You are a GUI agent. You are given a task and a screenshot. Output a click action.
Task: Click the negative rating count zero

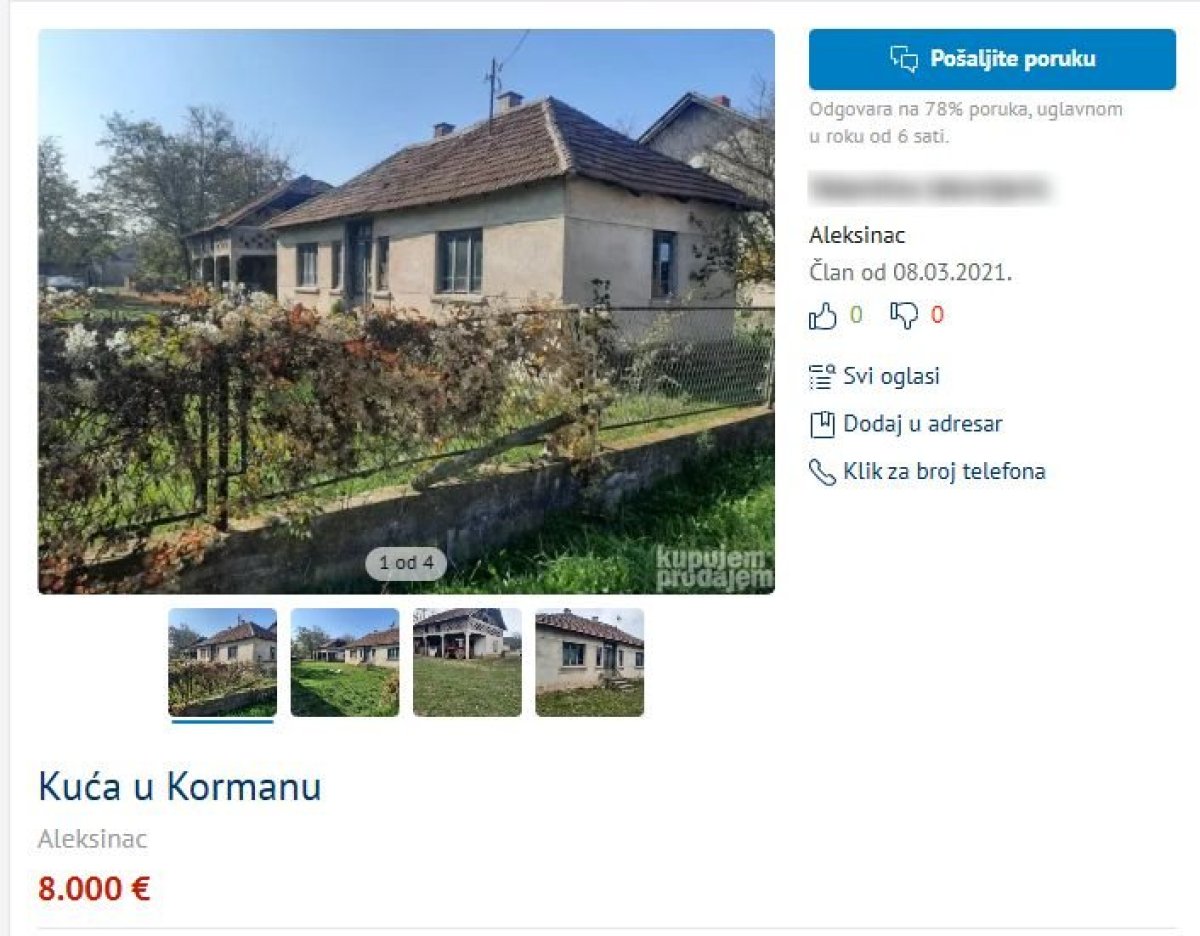[x=937, y=316]
